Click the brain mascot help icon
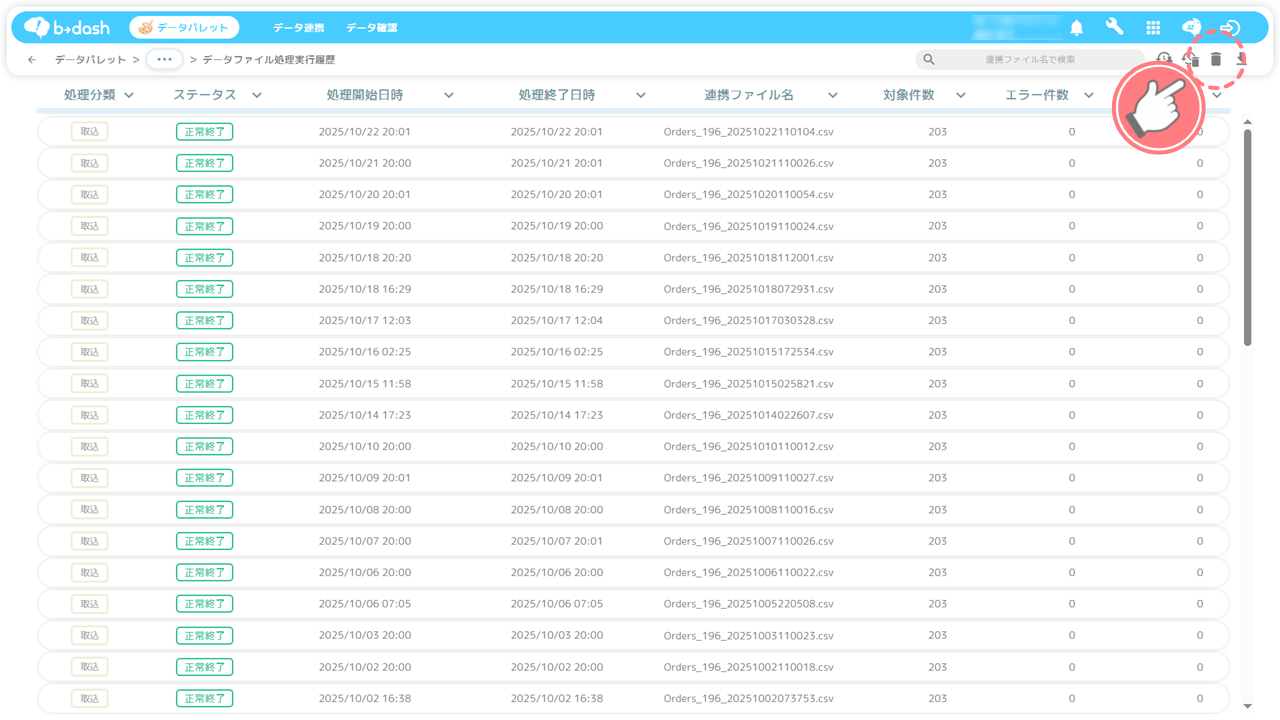 1191,27
